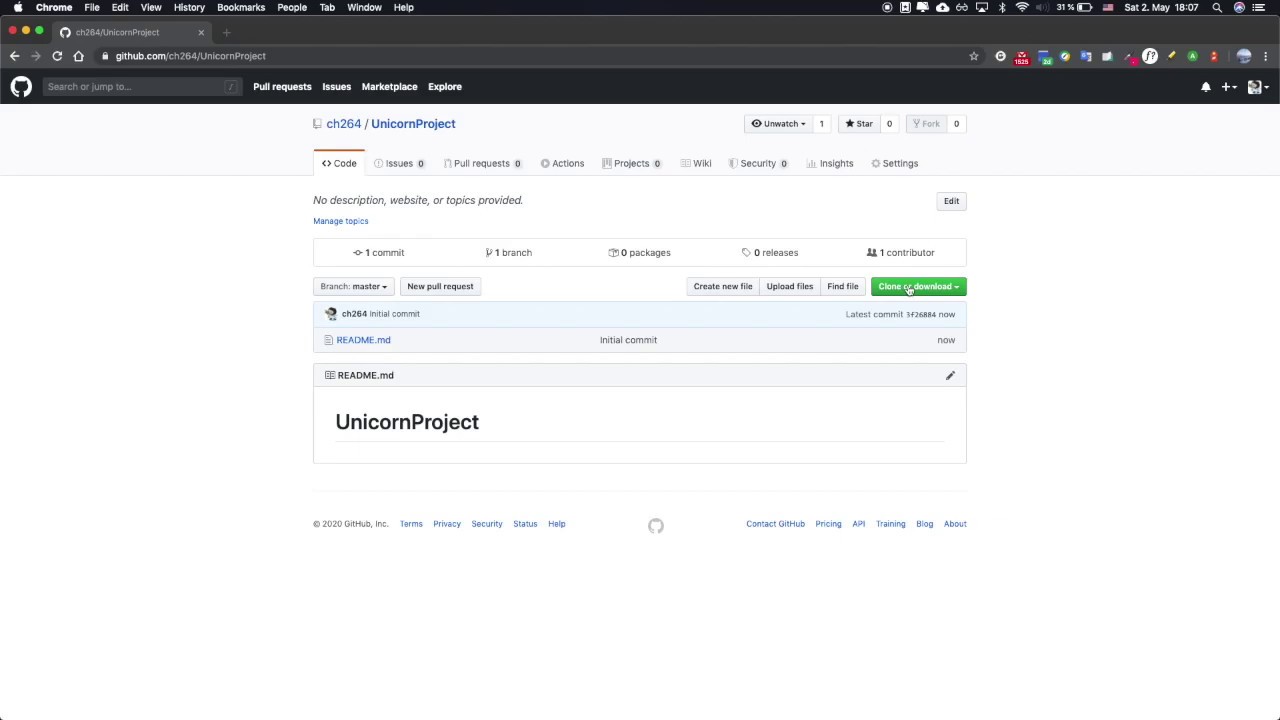
Task: Open the 1 branch link
Action: pyautogui.click(x=508, y=253)
